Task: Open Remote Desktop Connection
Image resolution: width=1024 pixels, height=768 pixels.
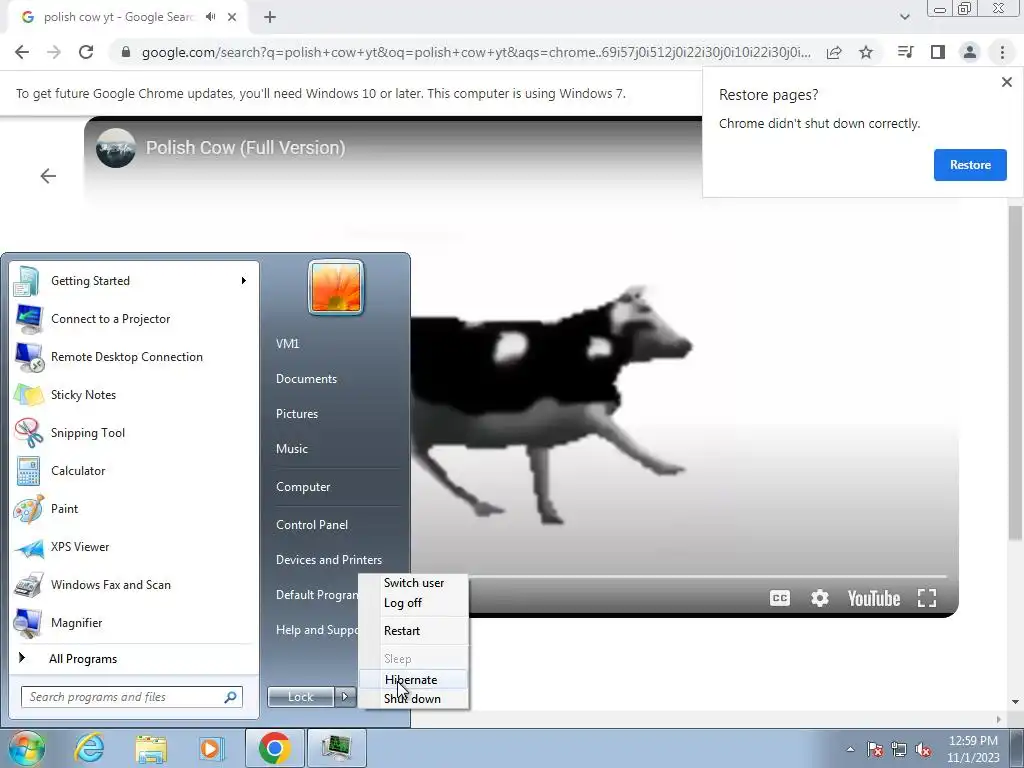Action: tap(134, 357)
